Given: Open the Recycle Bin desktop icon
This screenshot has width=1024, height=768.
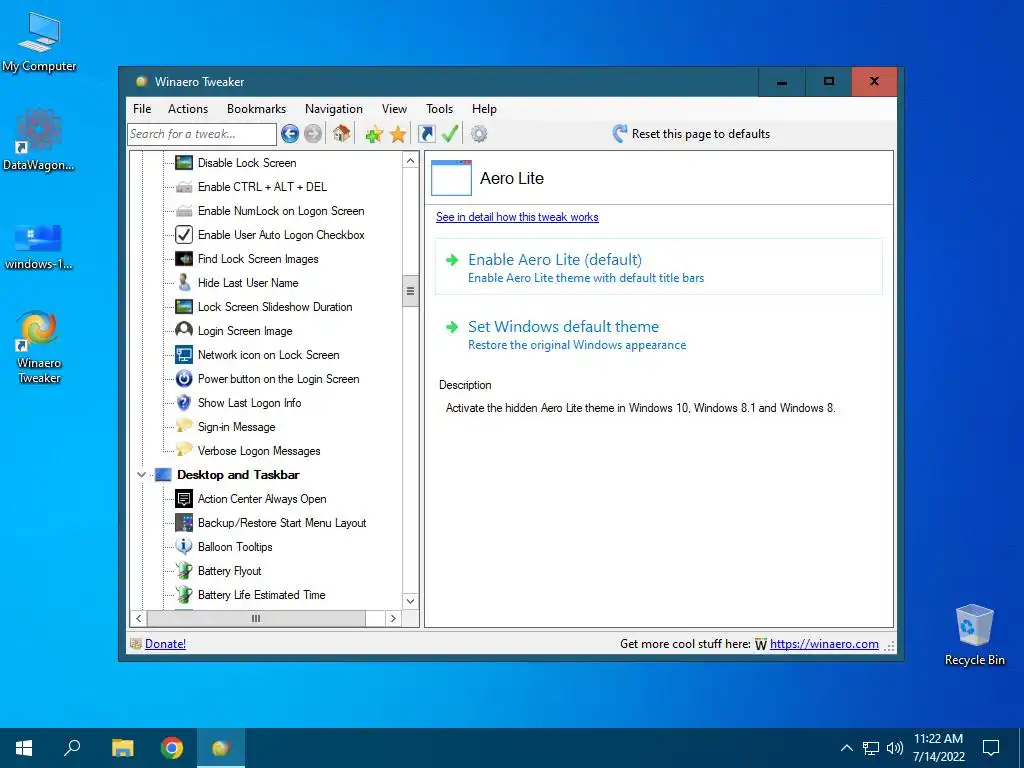Looking at the screenshot, I should click(x=974, y=635).
